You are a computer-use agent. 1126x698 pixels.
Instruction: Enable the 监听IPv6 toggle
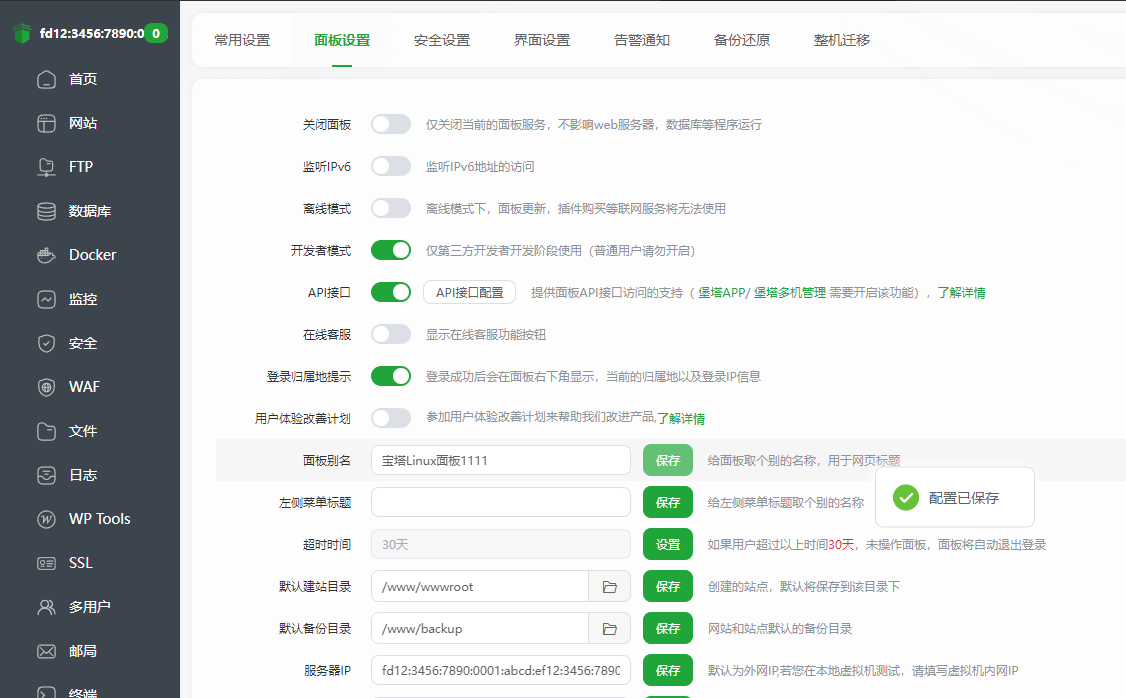point(390,166)
